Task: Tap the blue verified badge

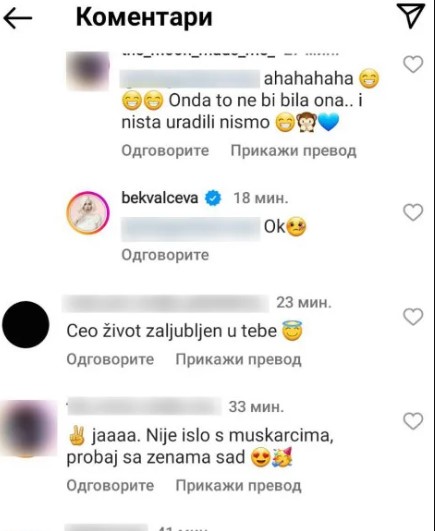Action: coord(213,198)
